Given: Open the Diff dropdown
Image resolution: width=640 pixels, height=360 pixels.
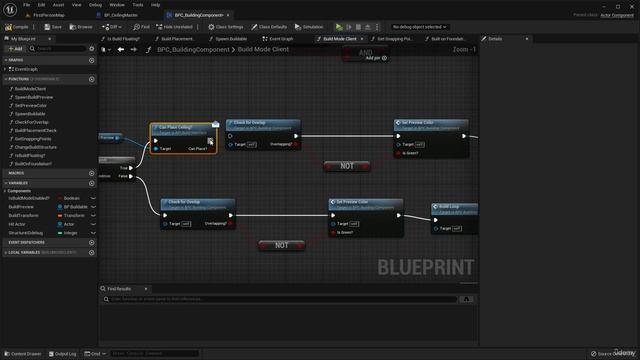Looking at the screenshot, I should tap(112, 27).
